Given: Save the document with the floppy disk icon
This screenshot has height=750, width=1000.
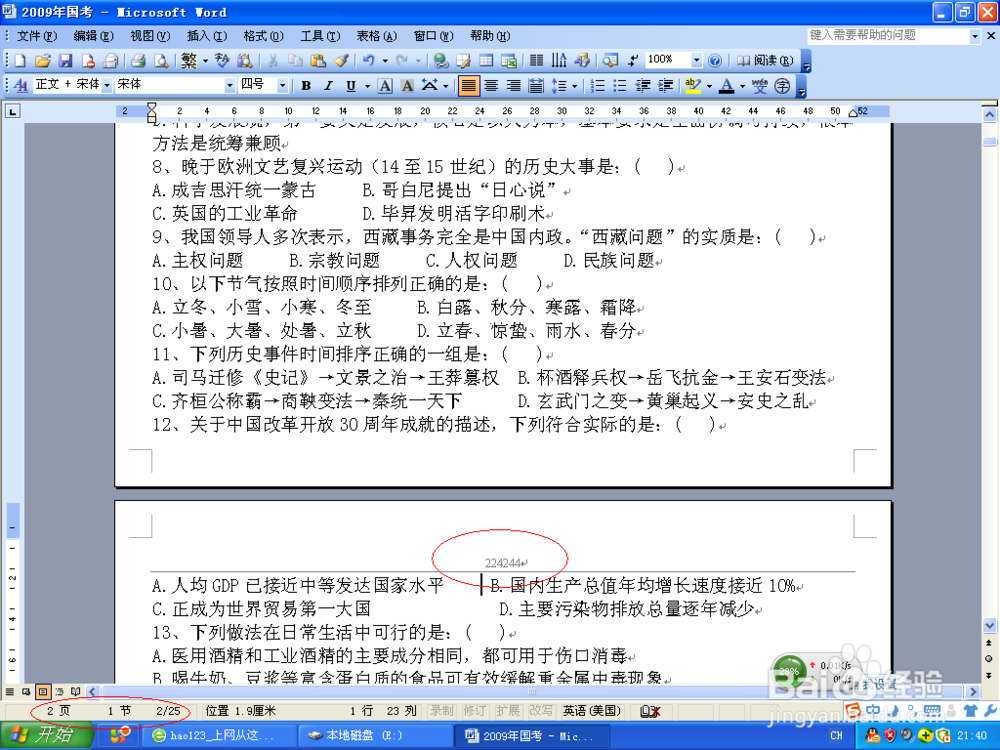Looking at the screenshot, I should pos(65,61).
